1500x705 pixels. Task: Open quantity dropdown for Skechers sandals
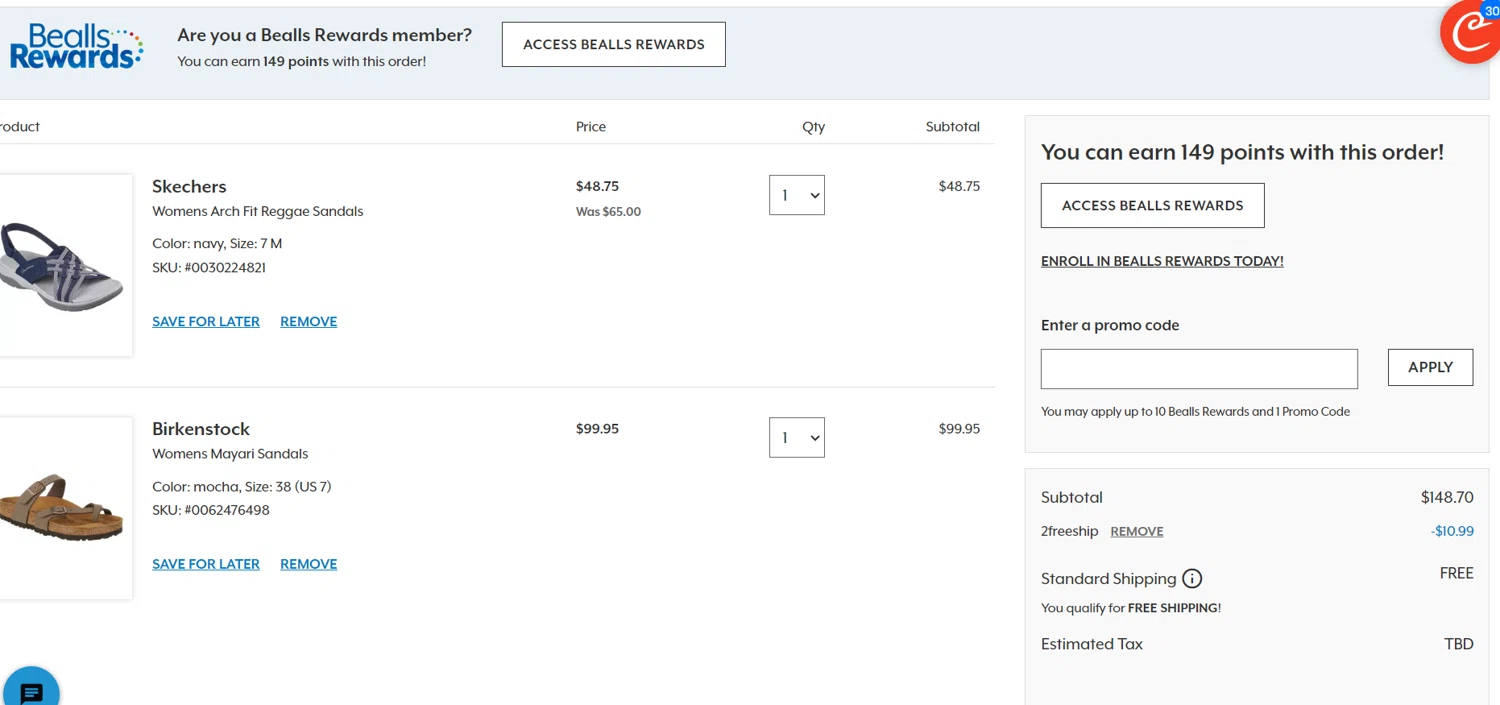tap(797, 195)
